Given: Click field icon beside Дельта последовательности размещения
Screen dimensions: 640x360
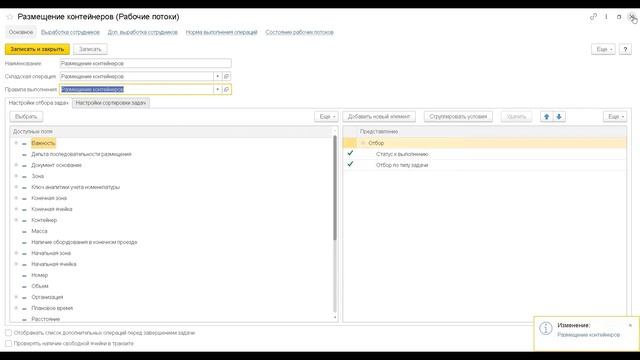Looking at the screenshot, I should [x=24, y=155].
